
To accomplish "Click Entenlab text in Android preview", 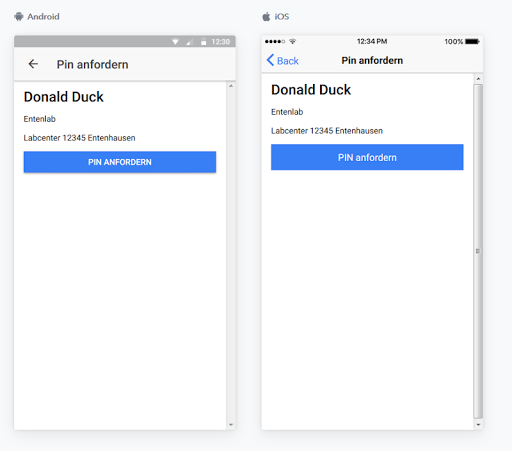I will [x=39, y=119].
